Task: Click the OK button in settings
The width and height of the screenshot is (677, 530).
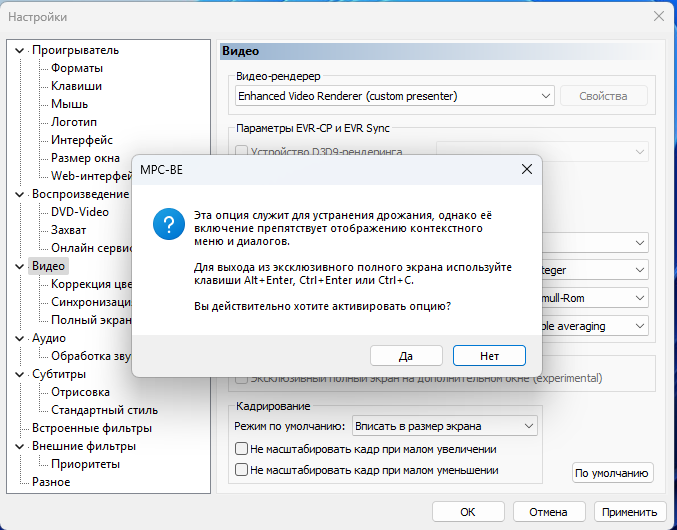Action: (x=468, y=512)
